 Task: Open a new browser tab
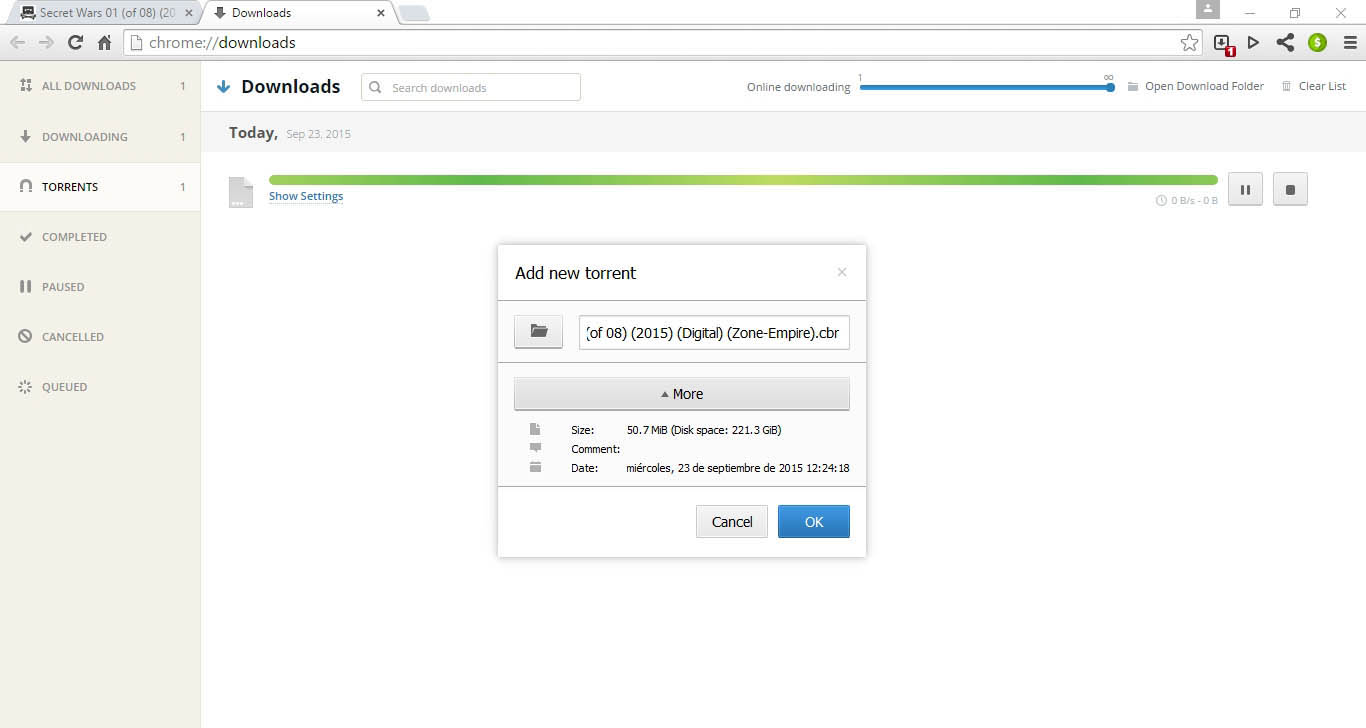[413, 13]
